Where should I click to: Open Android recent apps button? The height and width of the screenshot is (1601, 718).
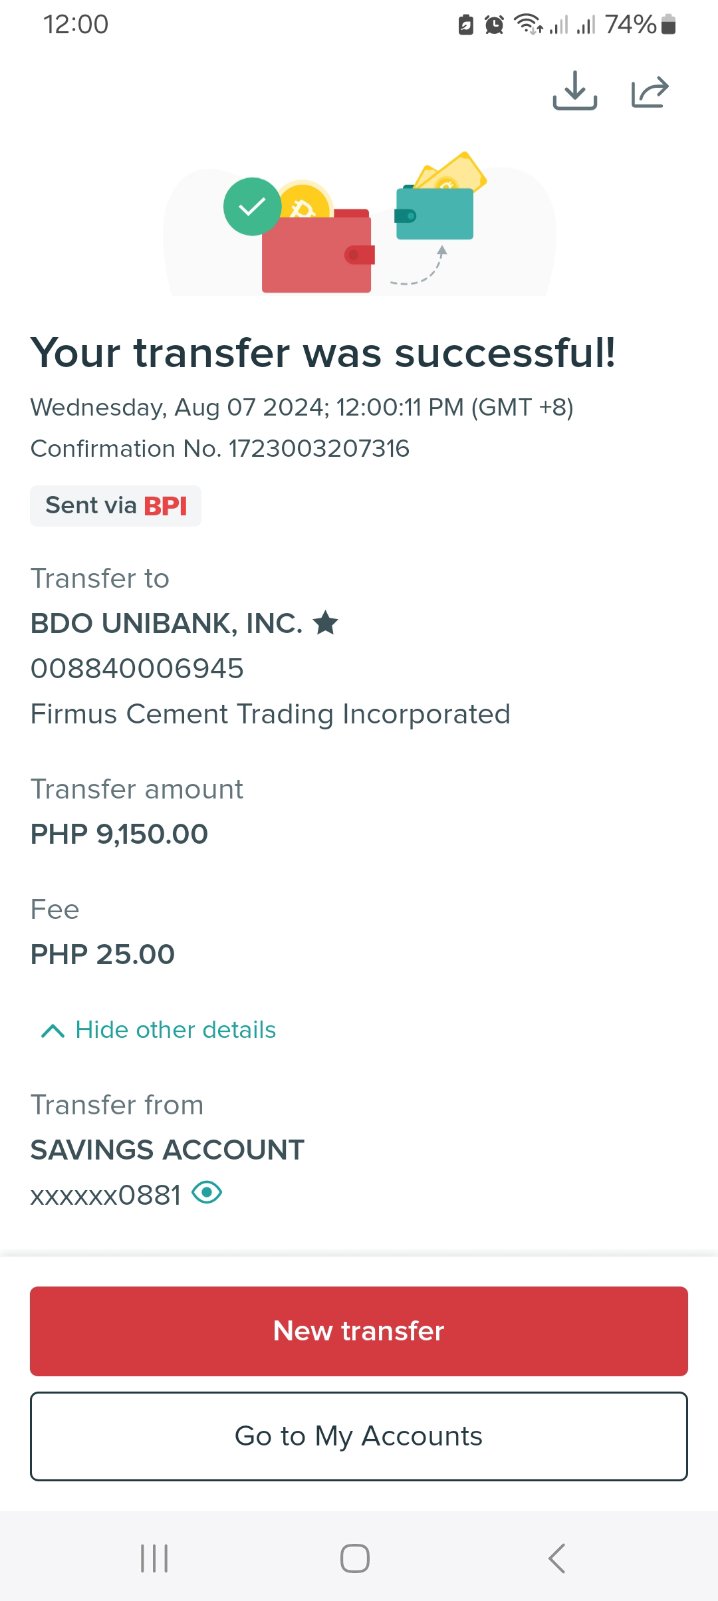(154, 1558)
